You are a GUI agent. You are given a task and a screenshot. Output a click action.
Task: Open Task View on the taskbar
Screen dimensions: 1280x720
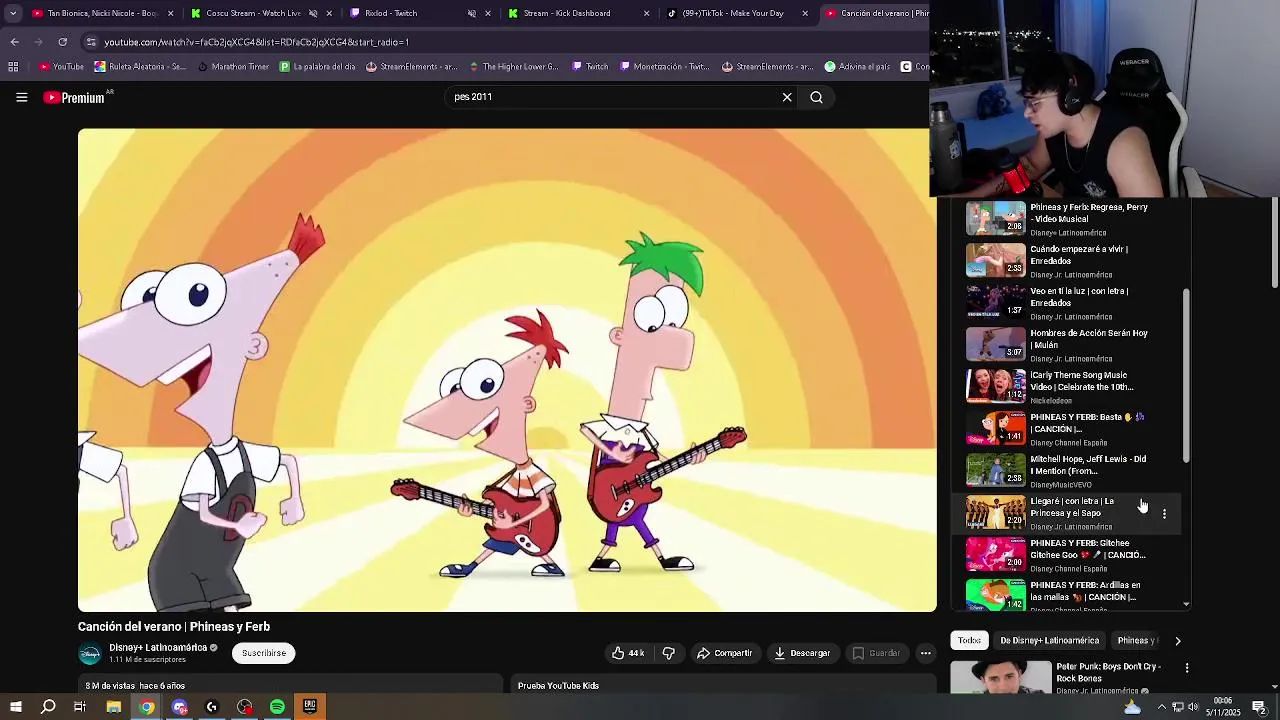[x=80, y=707]
